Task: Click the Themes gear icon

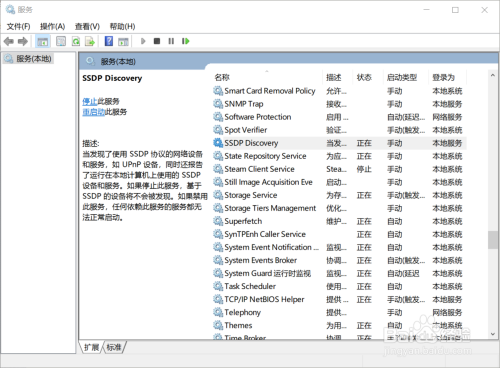Action: click(x=218, y=325)
